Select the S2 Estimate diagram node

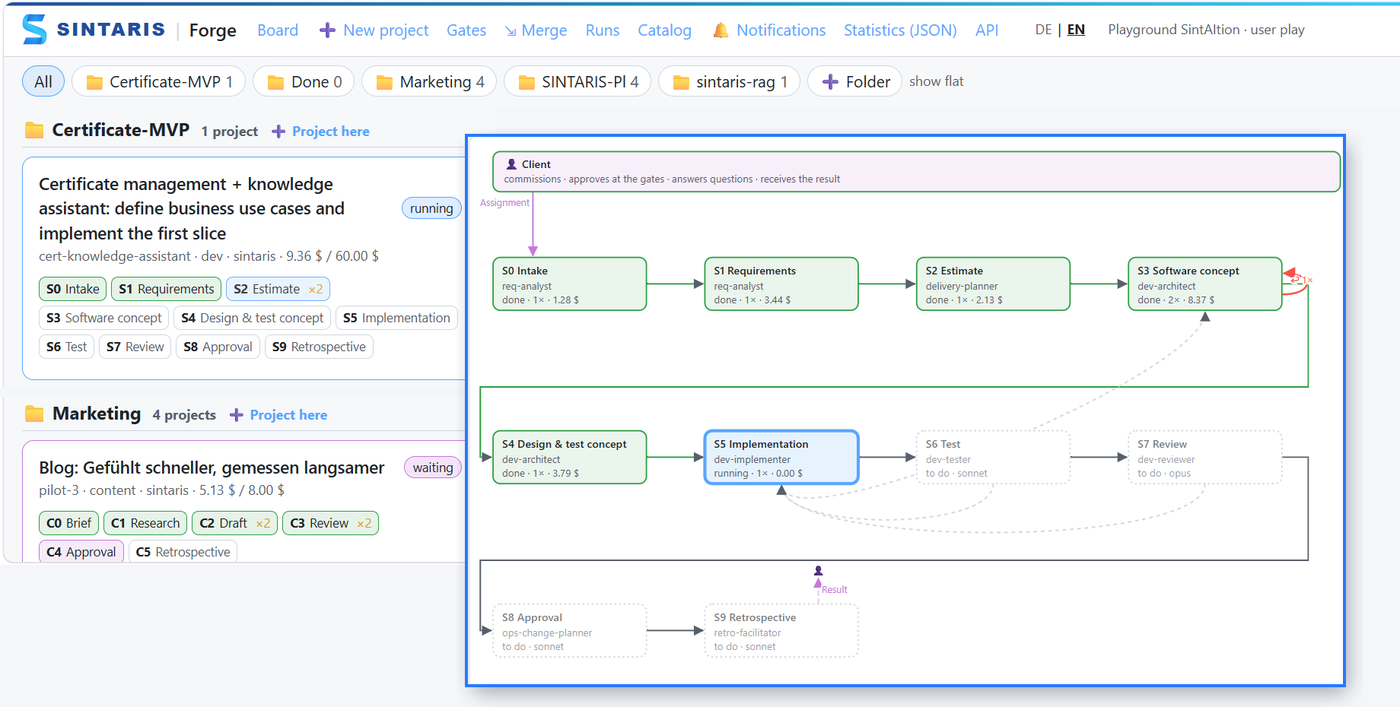pos(993,284)
